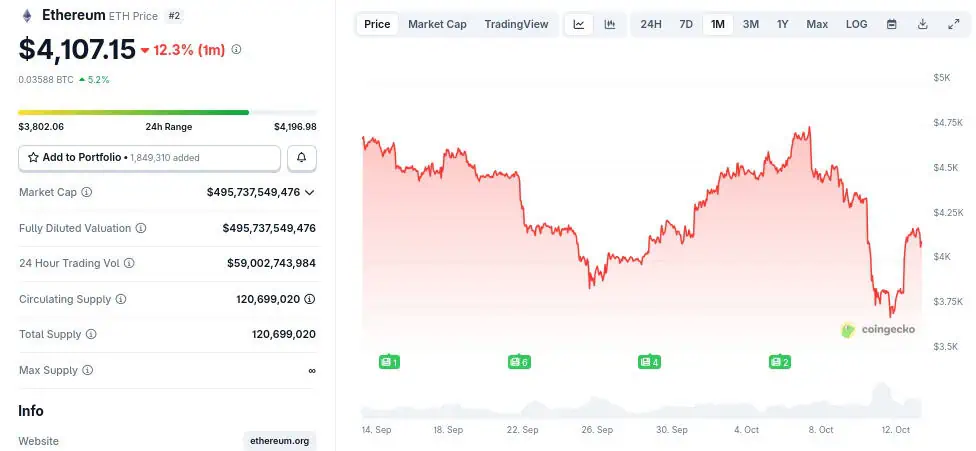The width and height of the screenshot is (976, 451).
Task: Select the 24H time range
Action: (651, 24)
